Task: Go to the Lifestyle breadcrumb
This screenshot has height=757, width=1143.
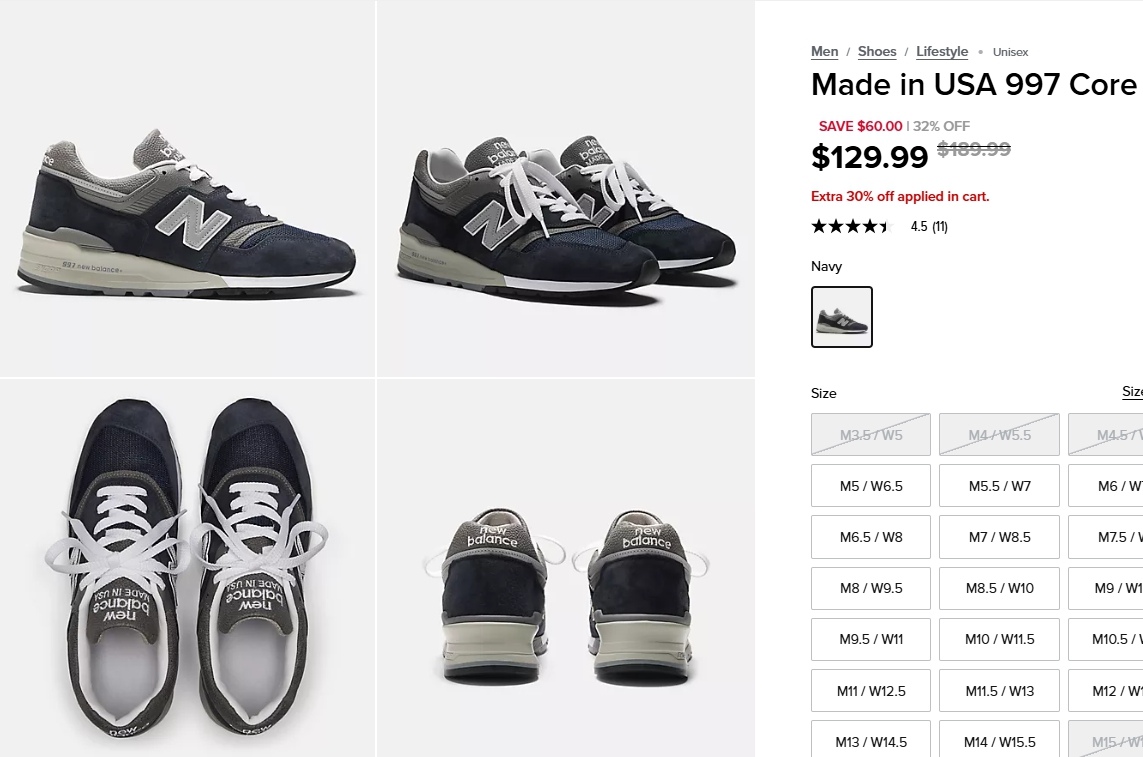Action: [942, 52]
